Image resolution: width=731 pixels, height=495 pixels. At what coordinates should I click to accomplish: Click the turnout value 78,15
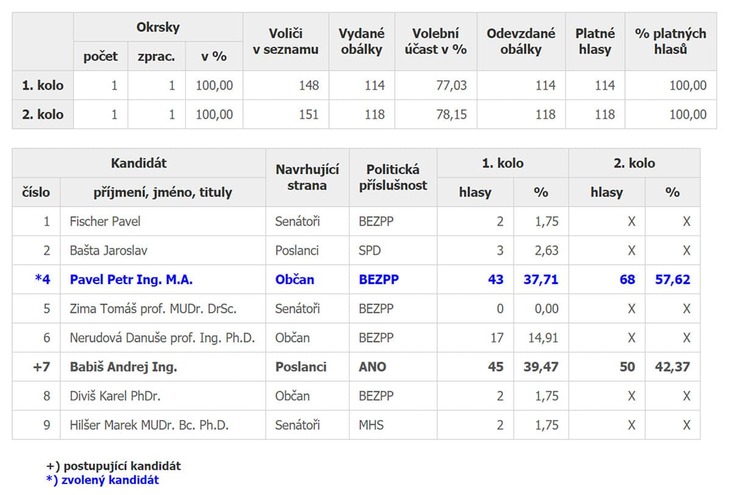coord(451,114)
